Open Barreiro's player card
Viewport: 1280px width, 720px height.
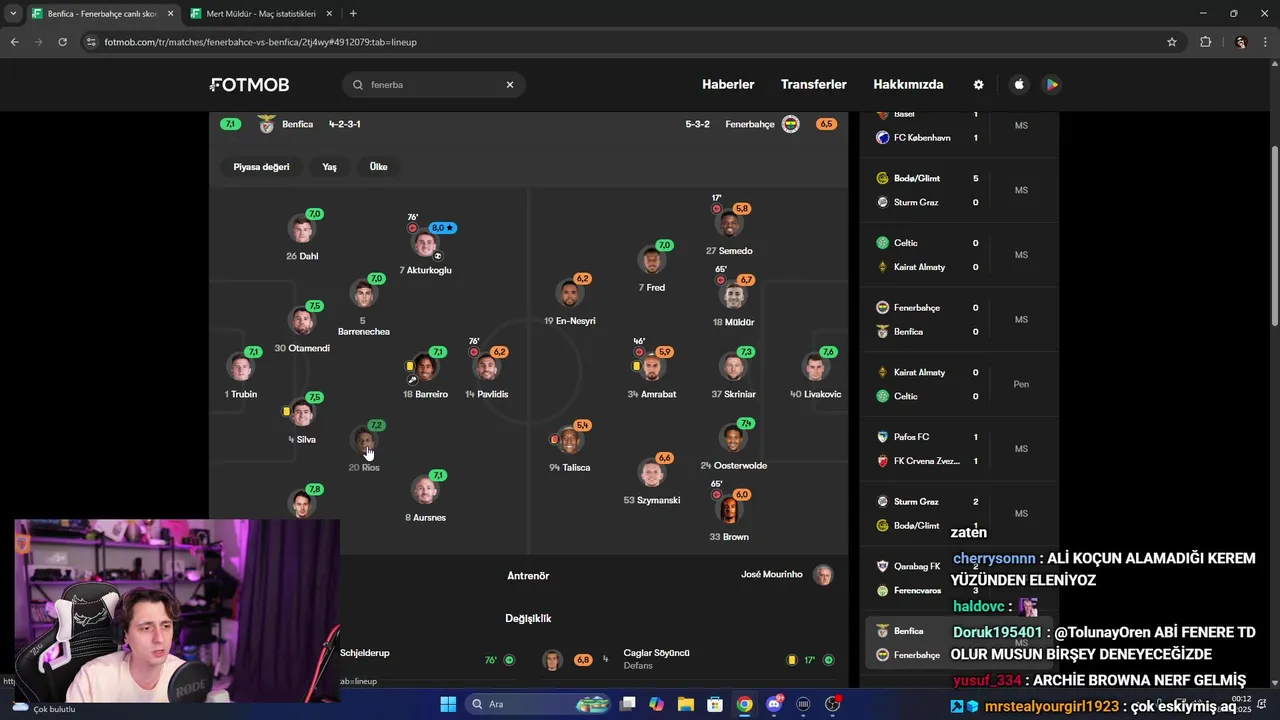[x=426, y=370]
